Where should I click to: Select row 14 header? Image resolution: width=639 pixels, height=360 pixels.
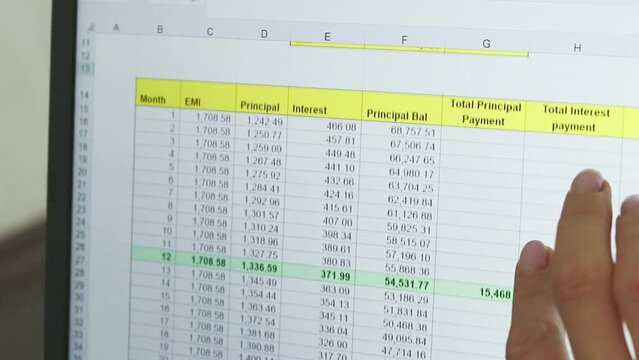(x=84, y=95)
